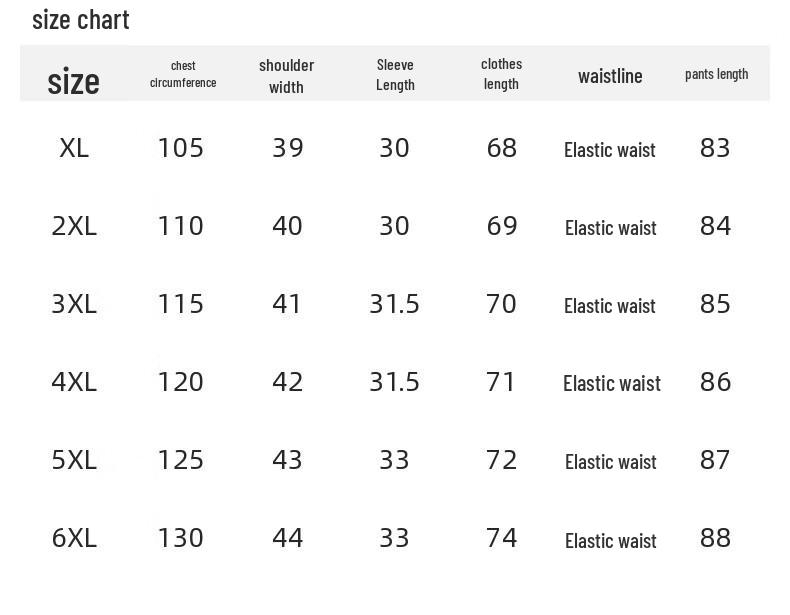Click 'Elastic waist' in the 5XL row
The image size is (790, 615).
coord(610,461)
